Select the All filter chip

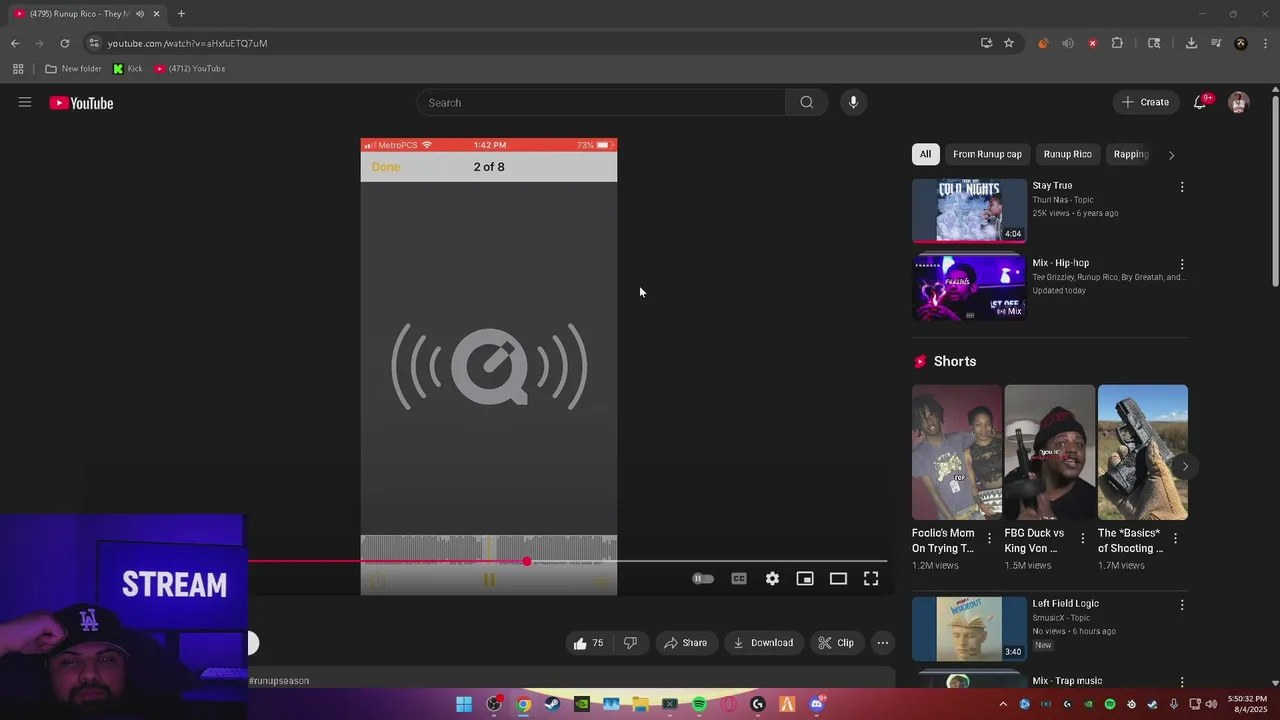click(925, 154)
